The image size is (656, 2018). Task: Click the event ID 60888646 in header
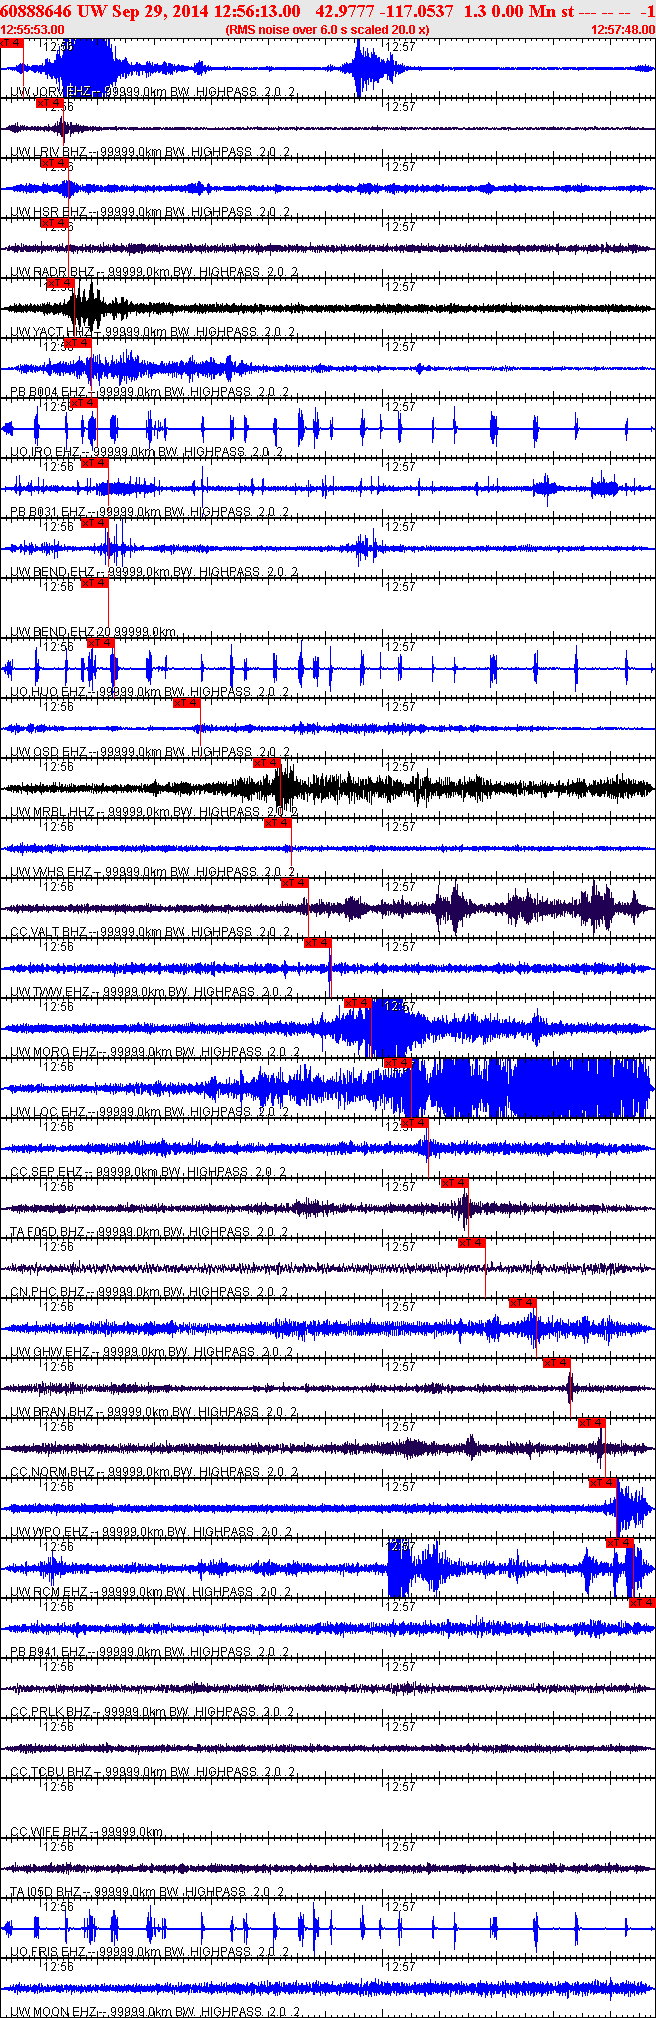(x=37, y=11)
